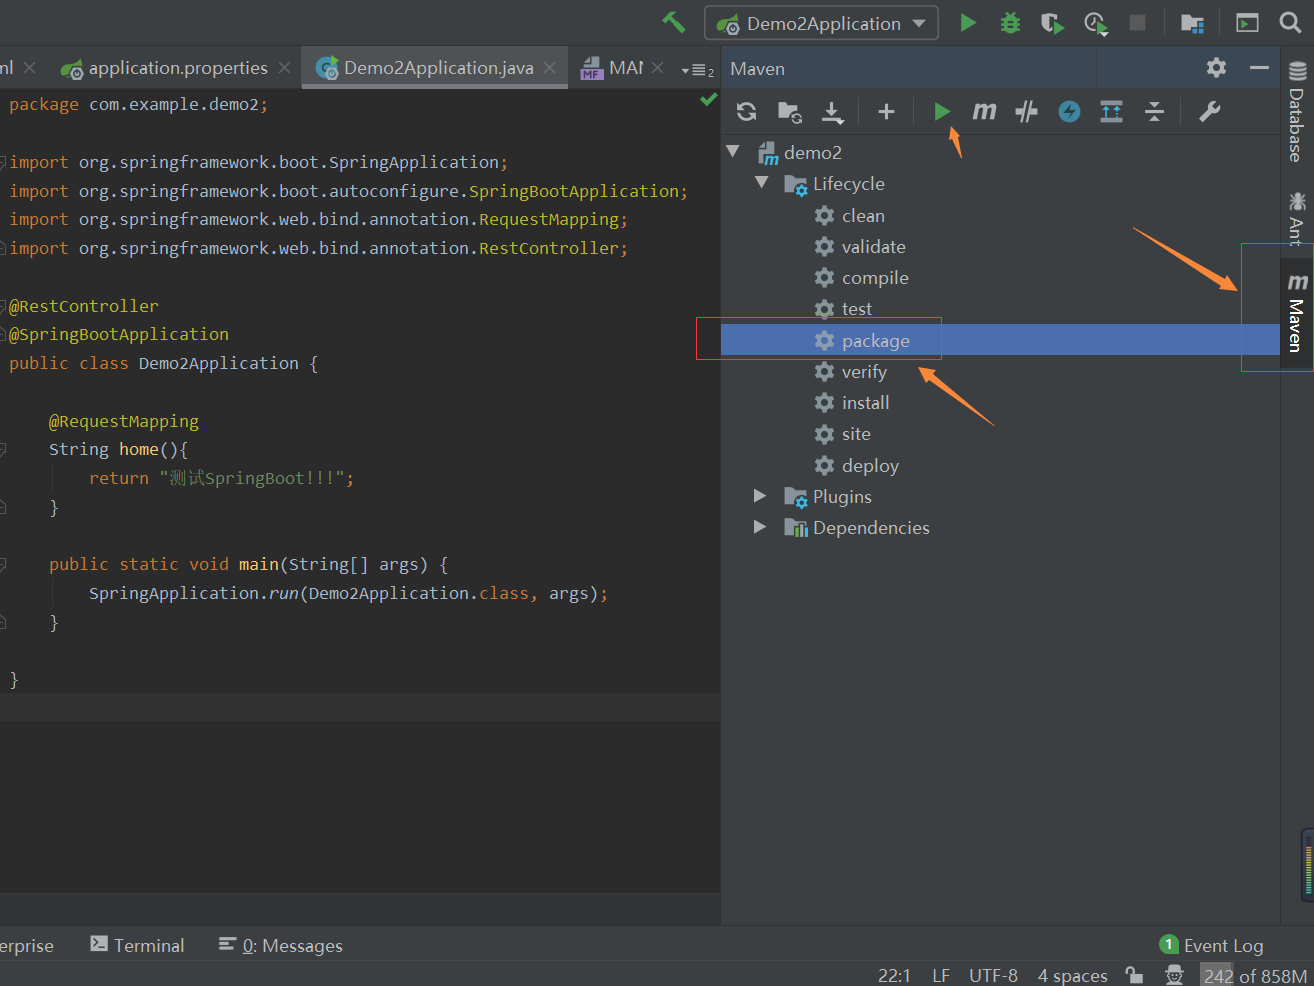Click the Download Sources icon in Maven toolbar

point(832,112)
